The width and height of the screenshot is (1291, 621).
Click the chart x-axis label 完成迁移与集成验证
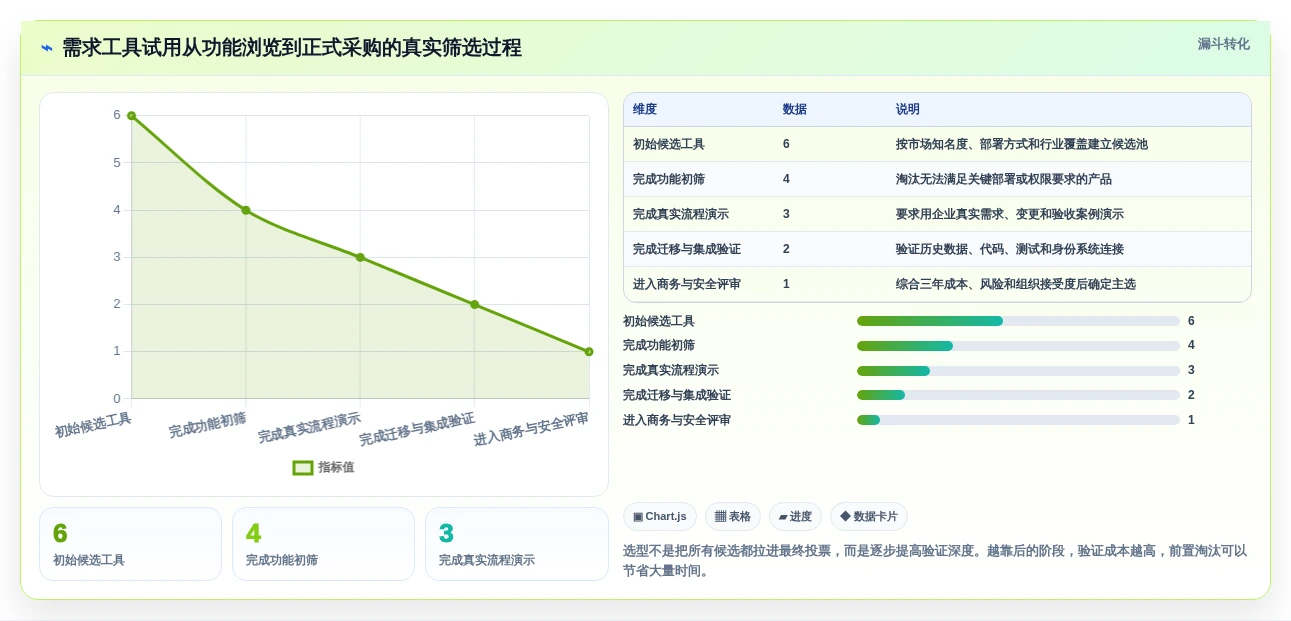click(417, 429)
